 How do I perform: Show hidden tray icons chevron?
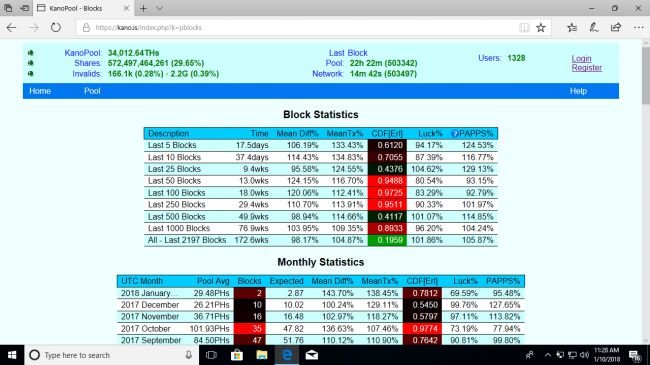pos(548,355)
